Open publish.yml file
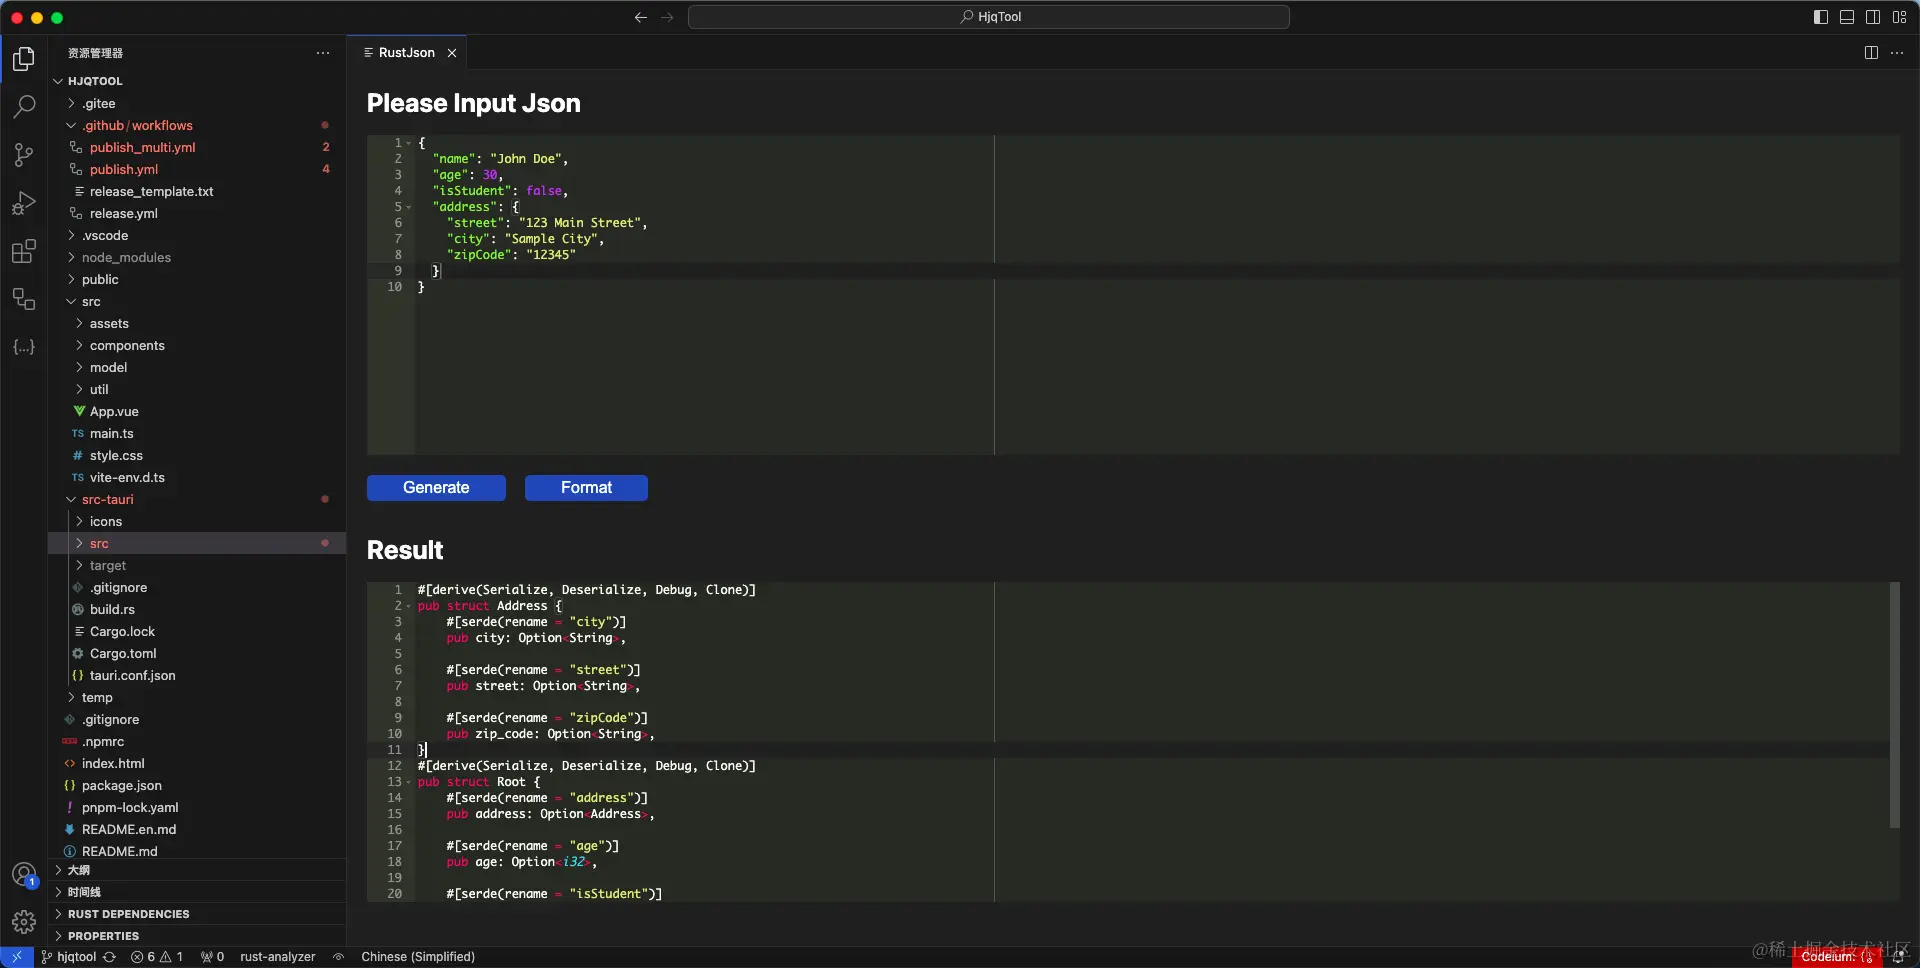The image size is (1920, 968). pos(197,169)
